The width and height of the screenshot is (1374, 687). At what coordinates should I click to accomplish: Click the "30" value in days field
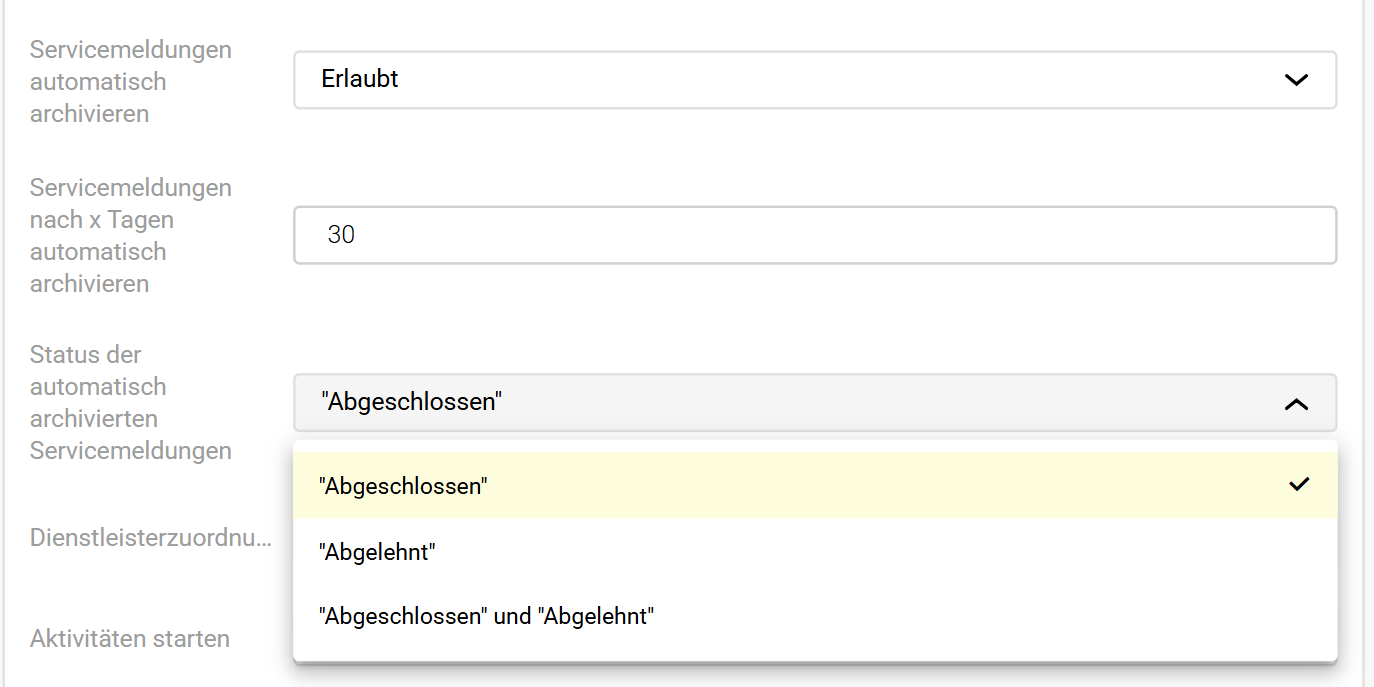tap(342, 235)
